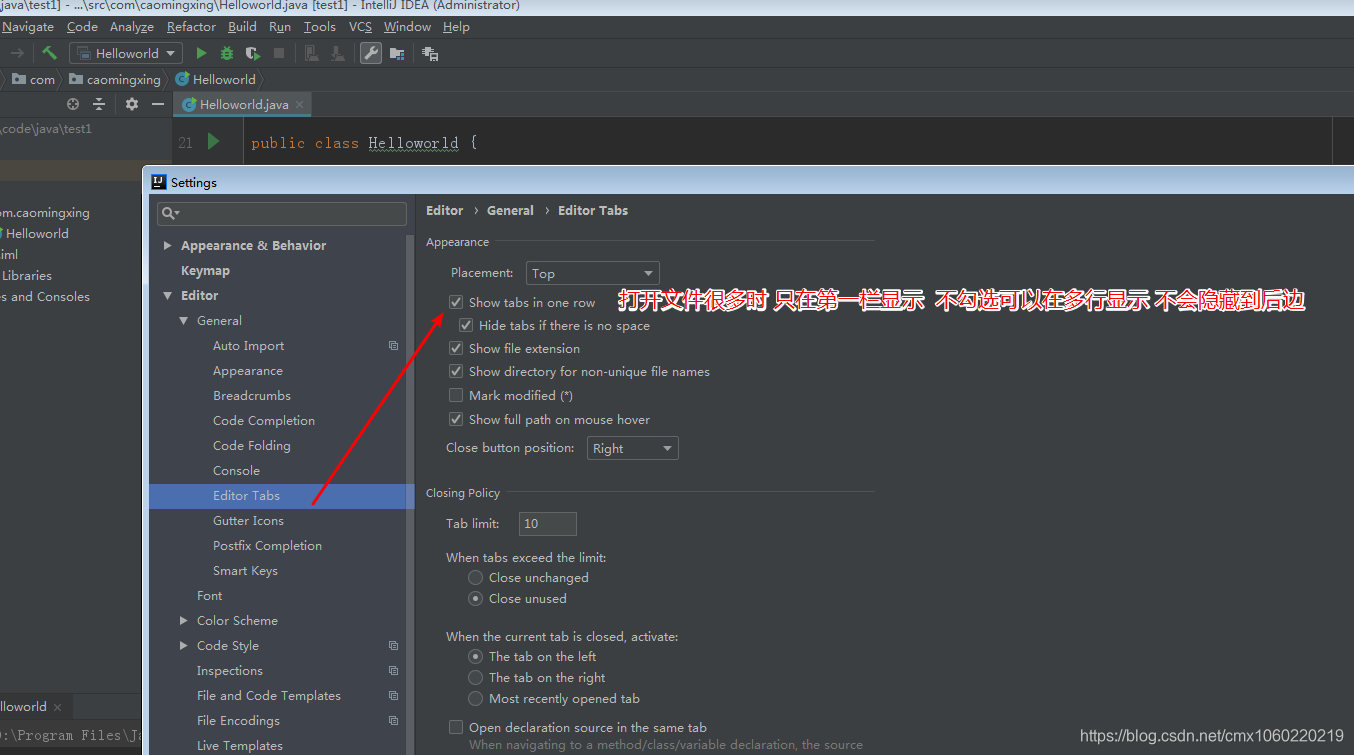Collapse the Editor settings group arrow

point(168,295)
